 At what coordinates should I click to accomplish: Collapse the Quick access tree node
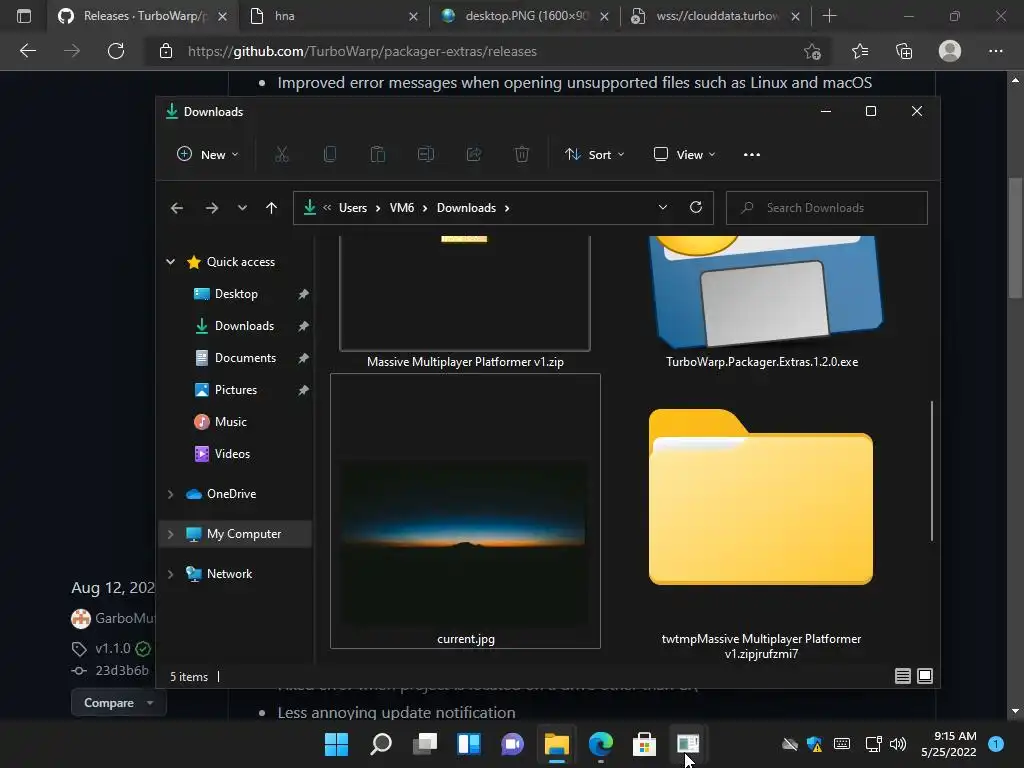point(170,262)
